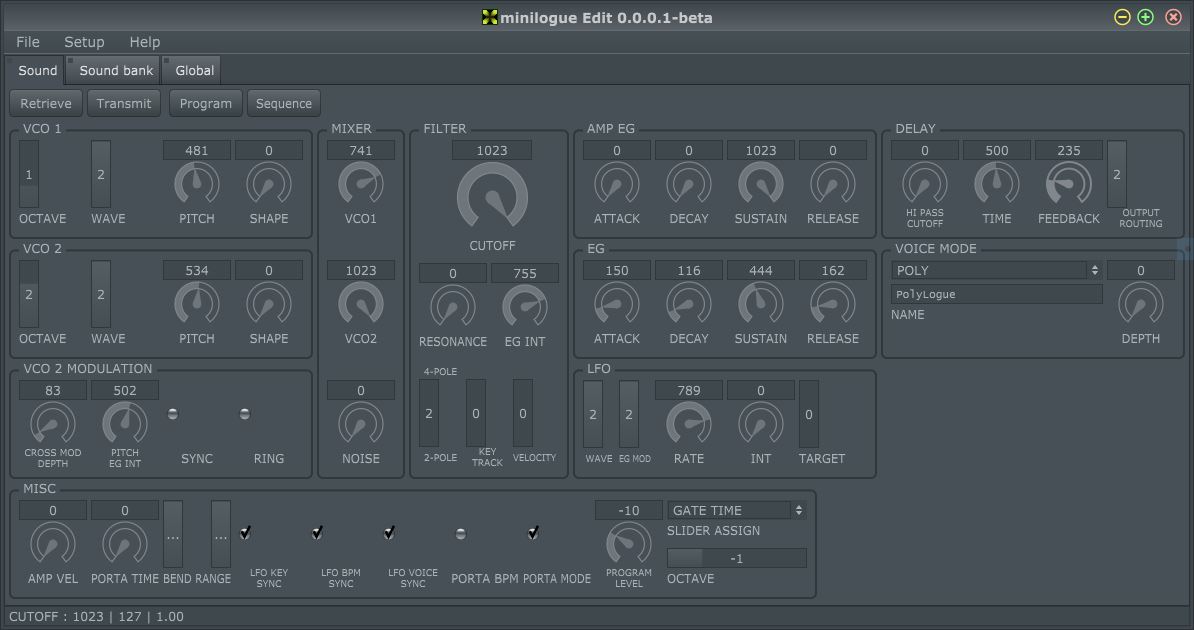Click the filter 4-POLE/2-POLE slider
Image resolution: width=1194 pixels, height=630 pixels.
429,414
